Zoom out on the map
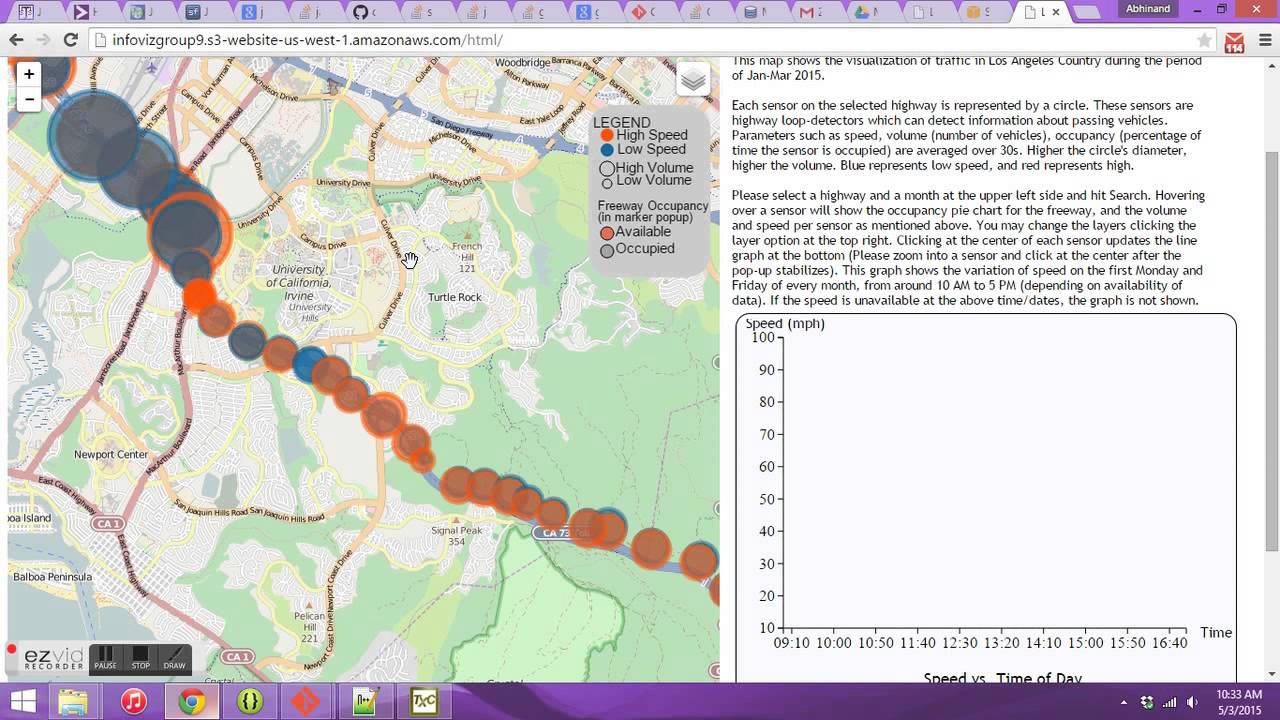The image size is (1280, 720). [29, 99]
